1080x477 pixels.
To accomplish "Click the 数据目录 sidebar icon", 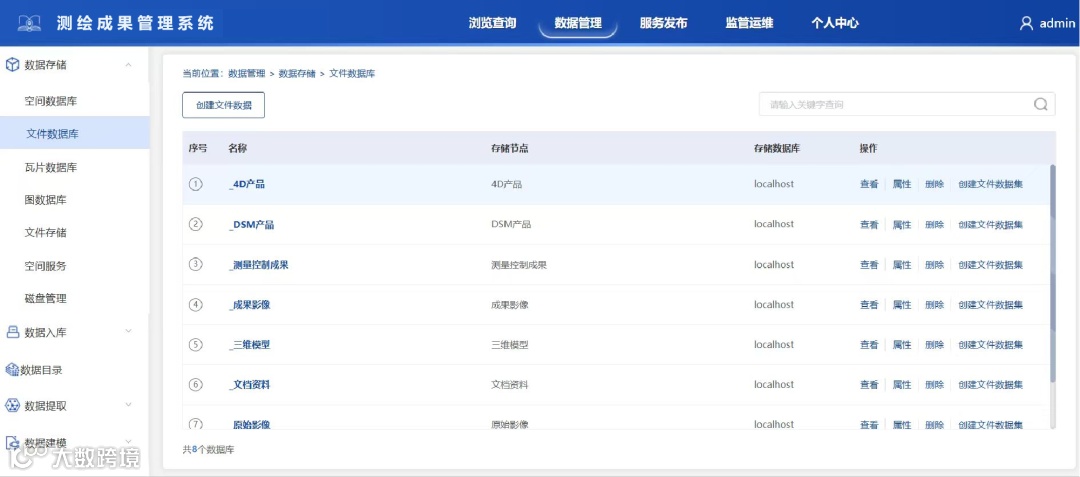I will point(12,370).
